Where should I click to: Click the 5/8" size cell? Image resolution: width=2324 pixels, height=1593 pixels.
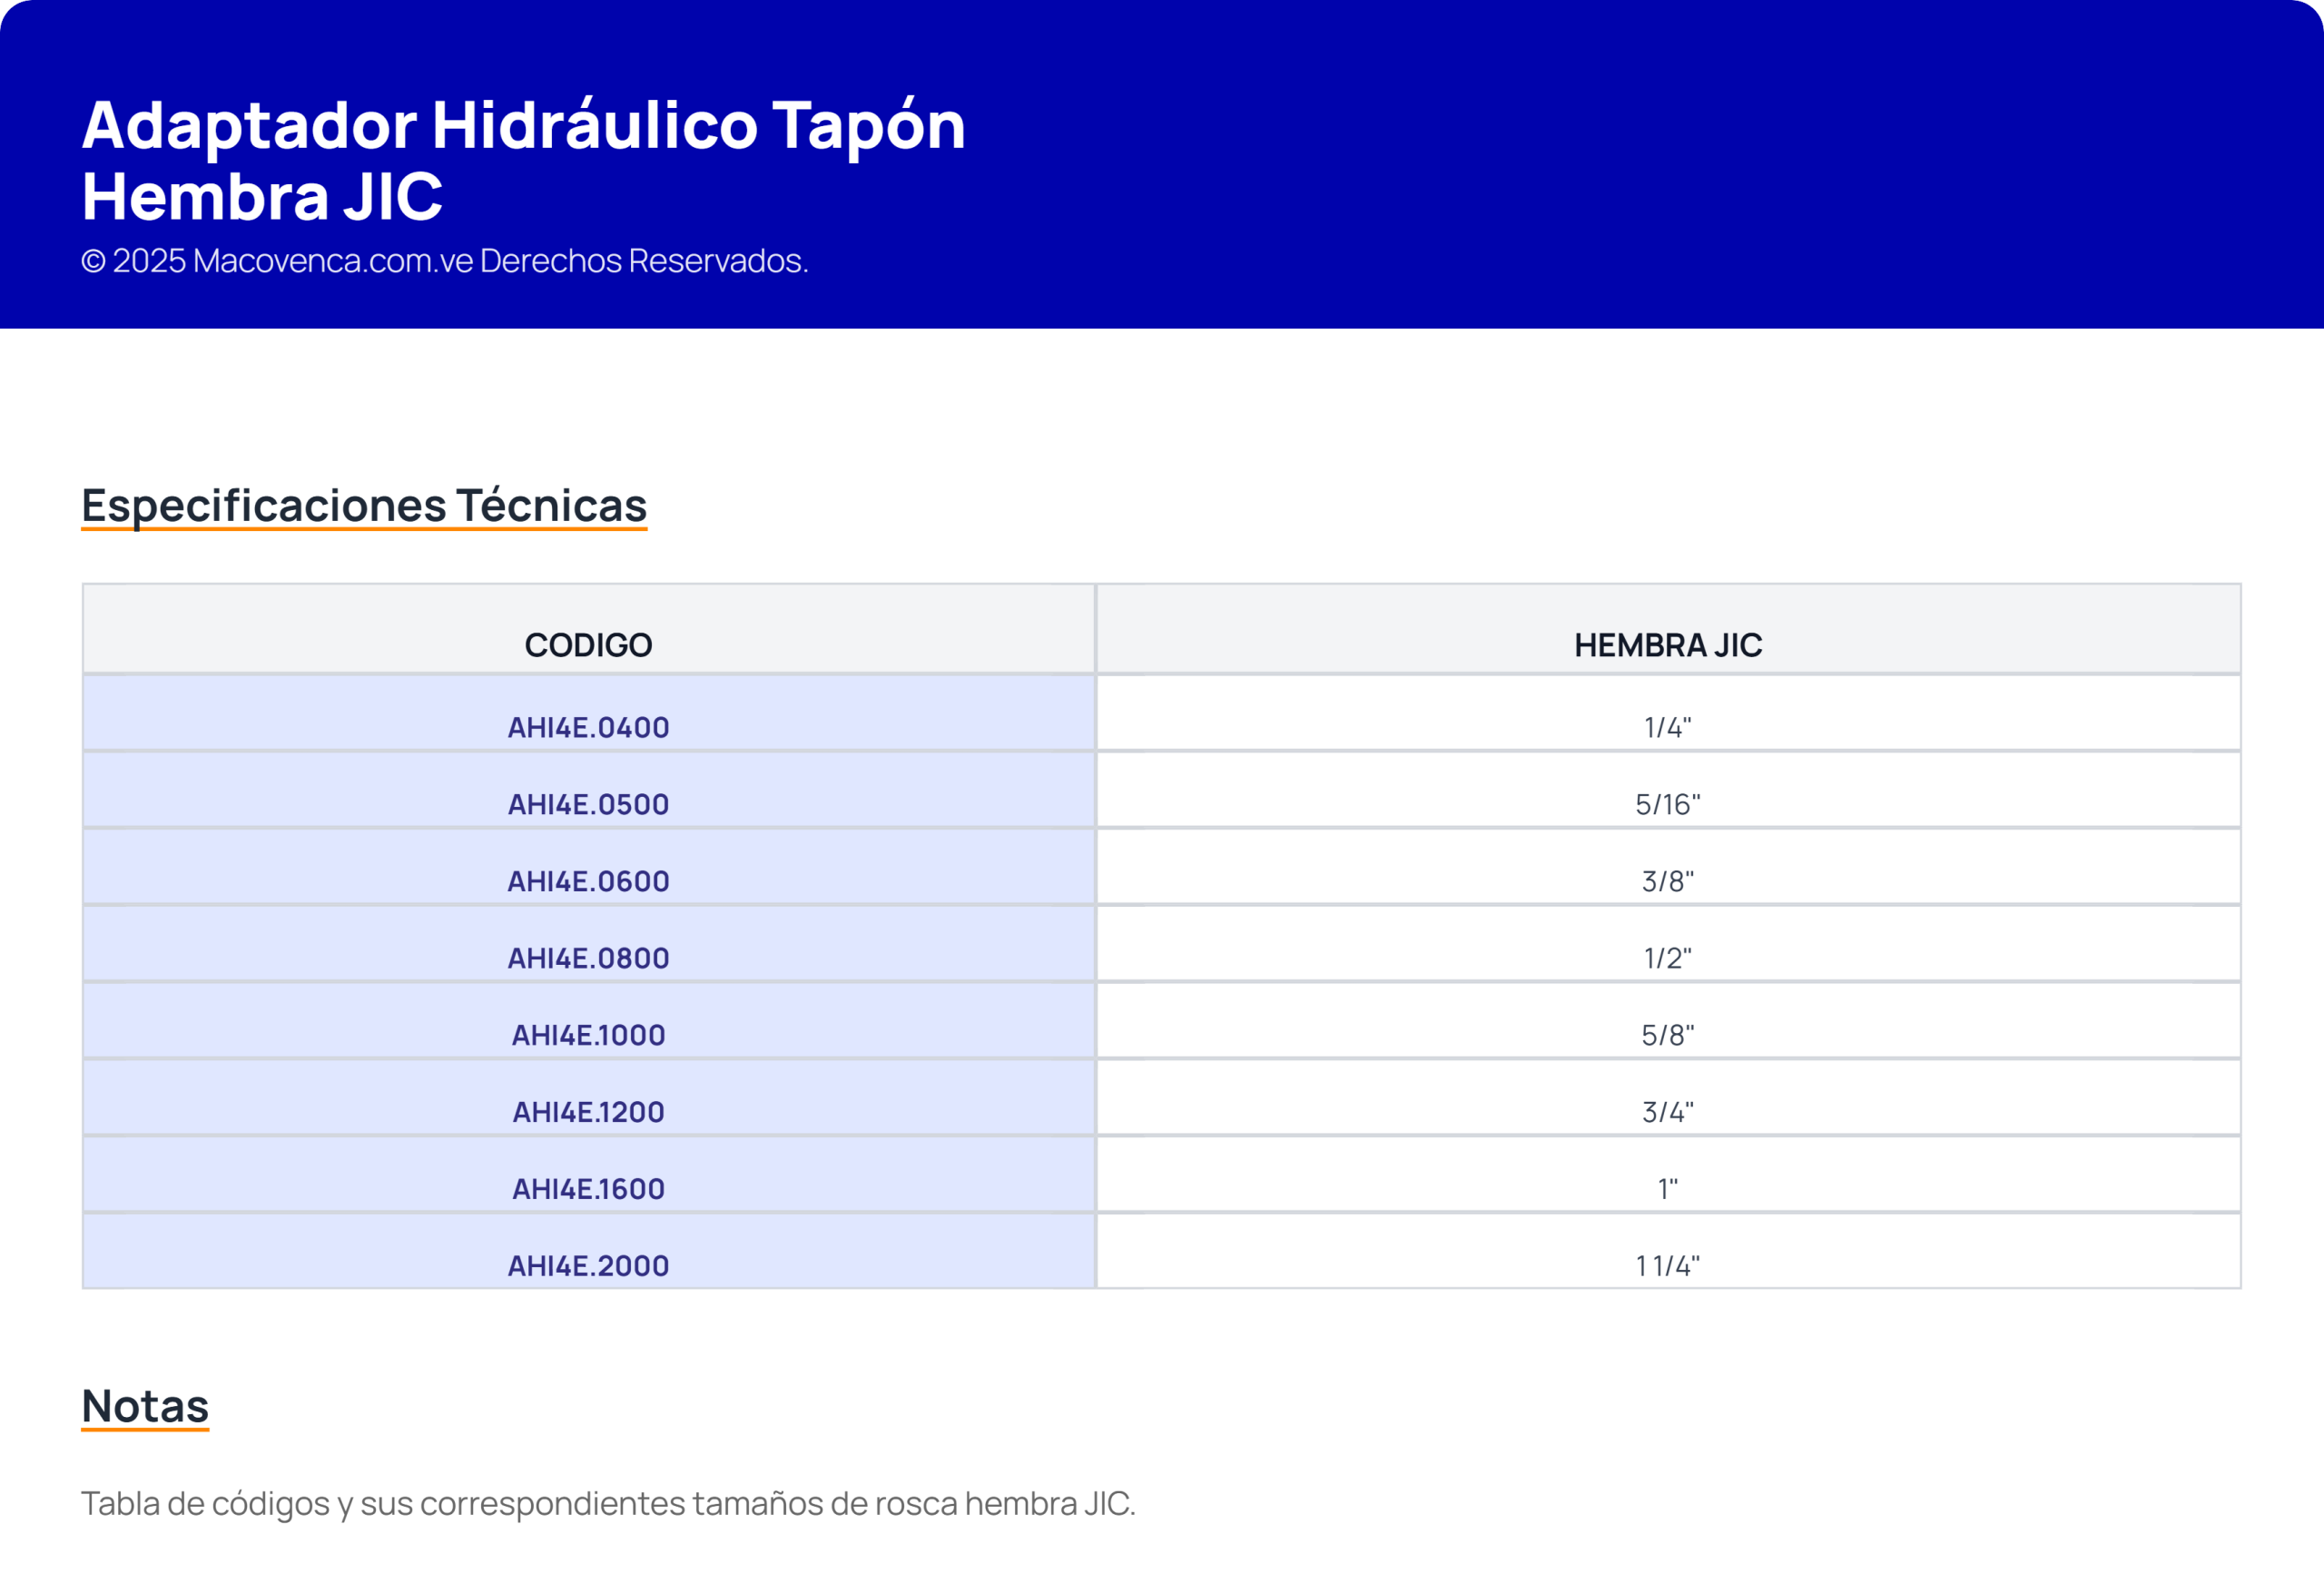click(x=1667, y=1035)
